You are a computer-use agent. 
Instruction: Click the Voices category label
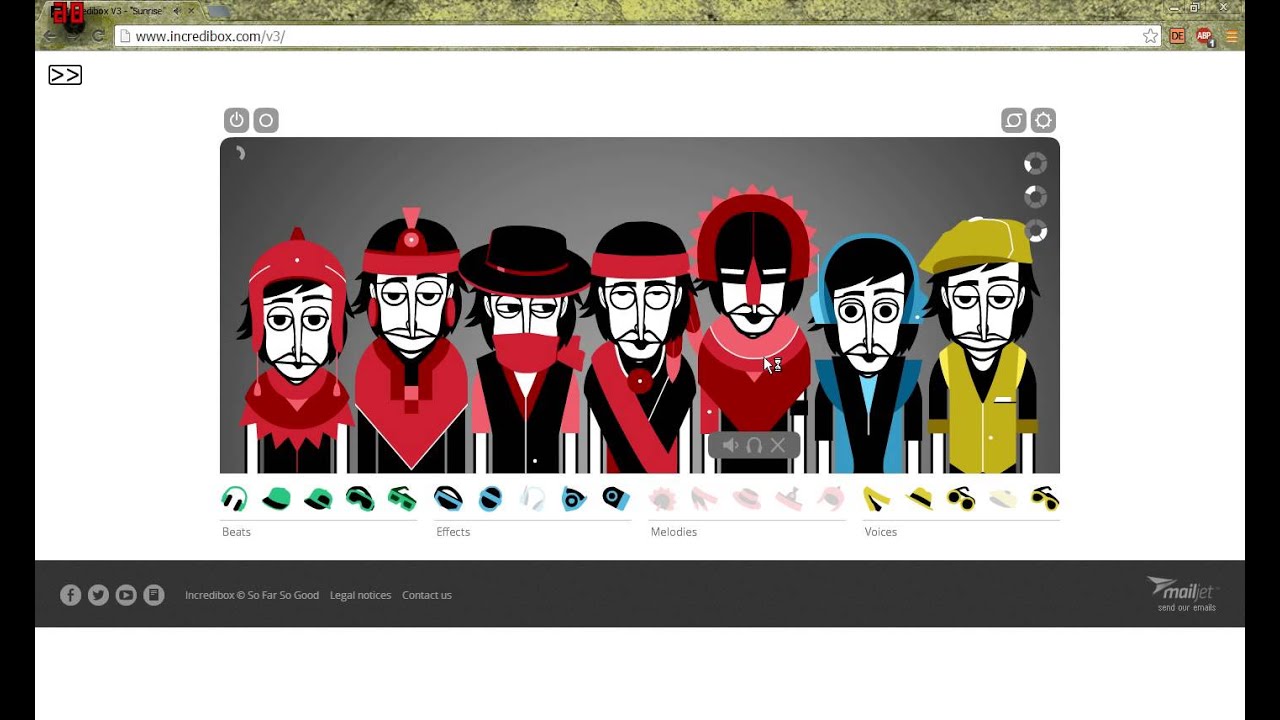[x=881, y=532]
